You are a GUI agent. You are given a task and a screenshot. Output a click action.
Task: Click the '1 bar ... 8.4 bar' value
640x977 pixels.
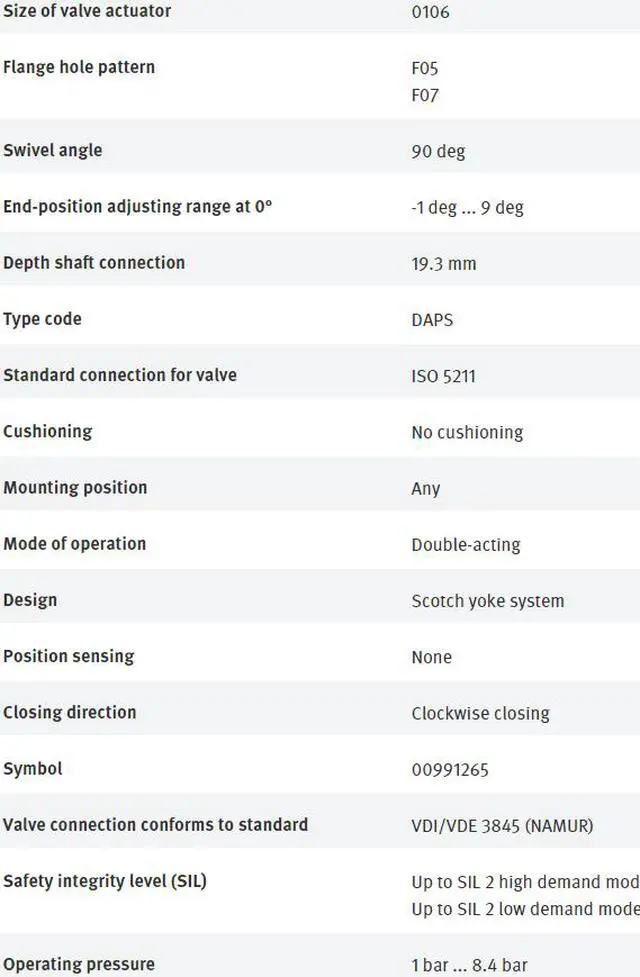tap(469, 966)
